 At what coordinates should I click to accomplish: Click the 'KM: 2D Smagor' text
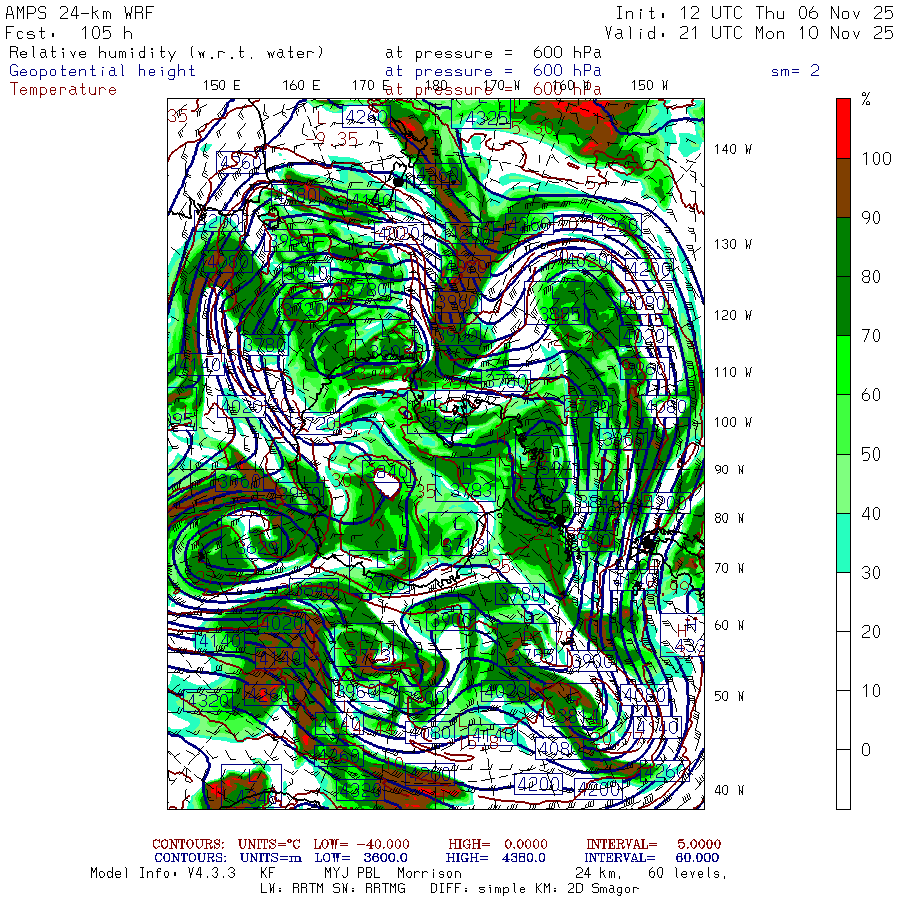click(589, 889)
